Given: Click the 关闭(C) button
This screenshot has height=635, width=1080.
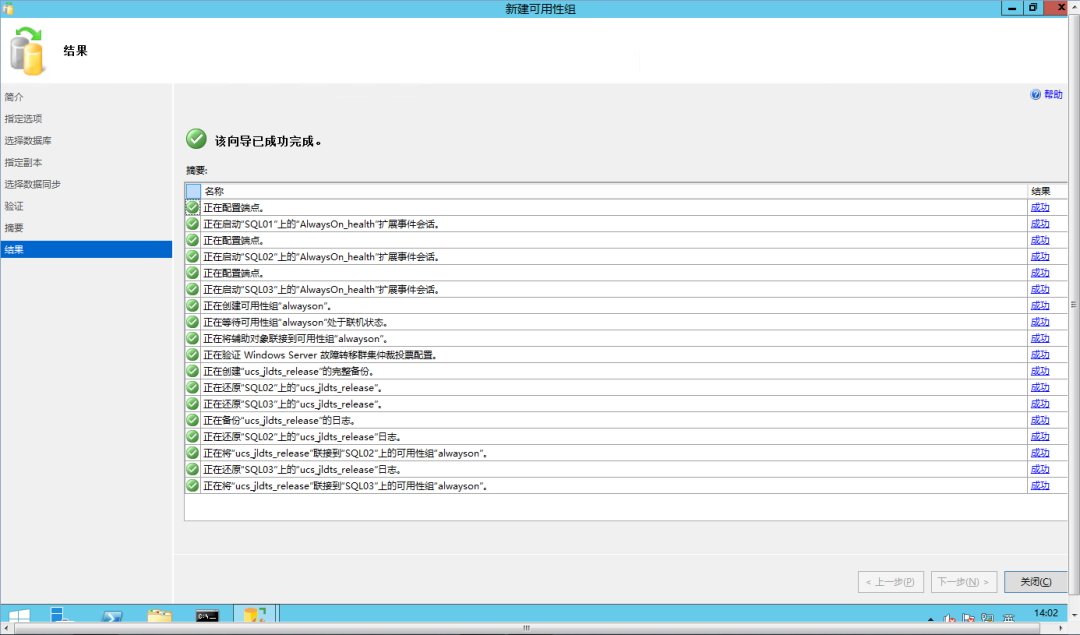Looking at the screenshot, I should pos(1035,582).
